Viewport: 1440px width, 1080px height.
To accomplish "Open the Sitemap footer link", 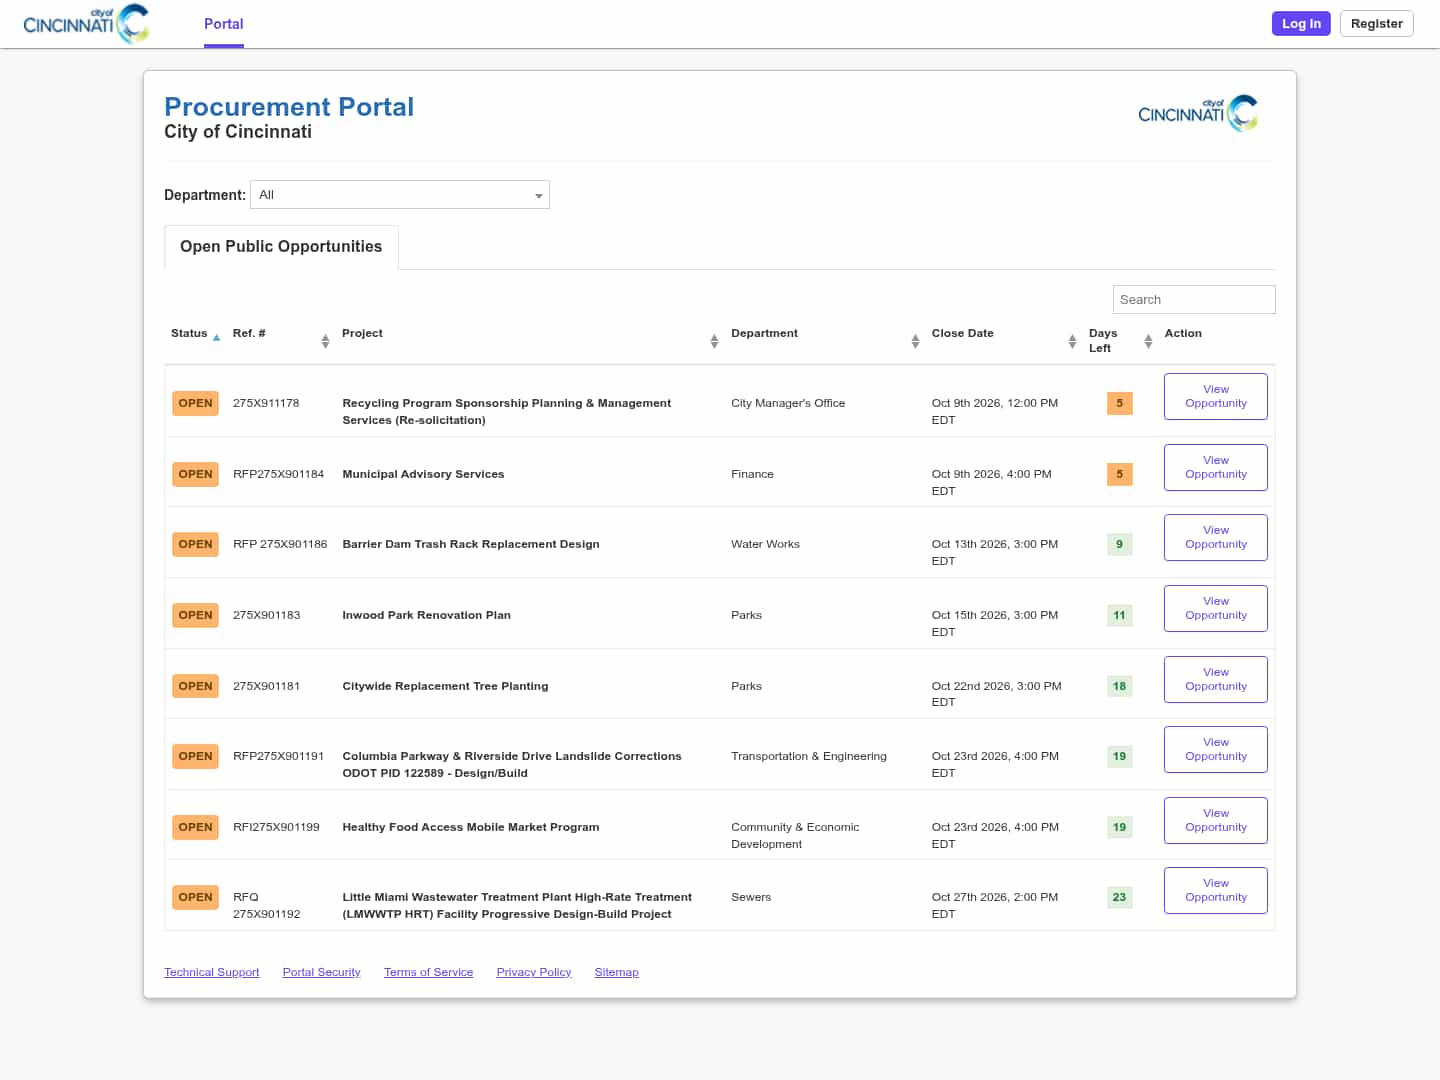I will 616,972.
